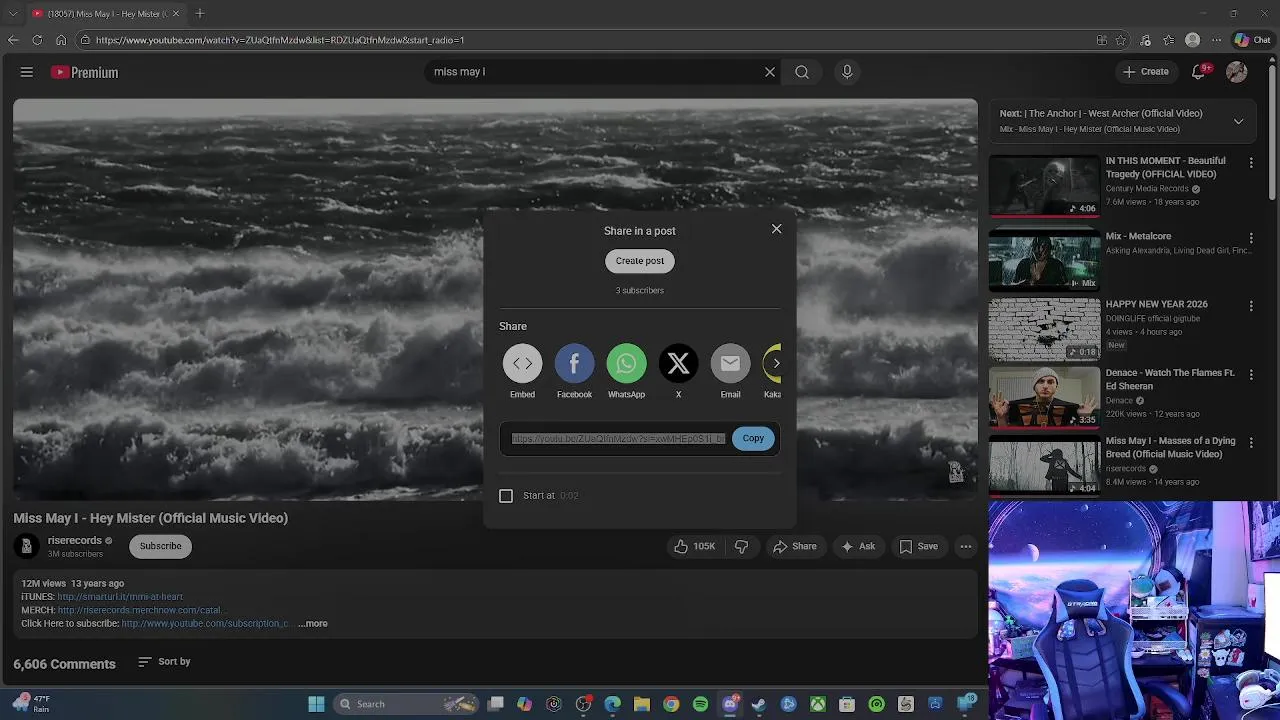This screenshot has width=1280, height=720.
Task: Enable the Start at checkbox
Action: tap(506, 496)
